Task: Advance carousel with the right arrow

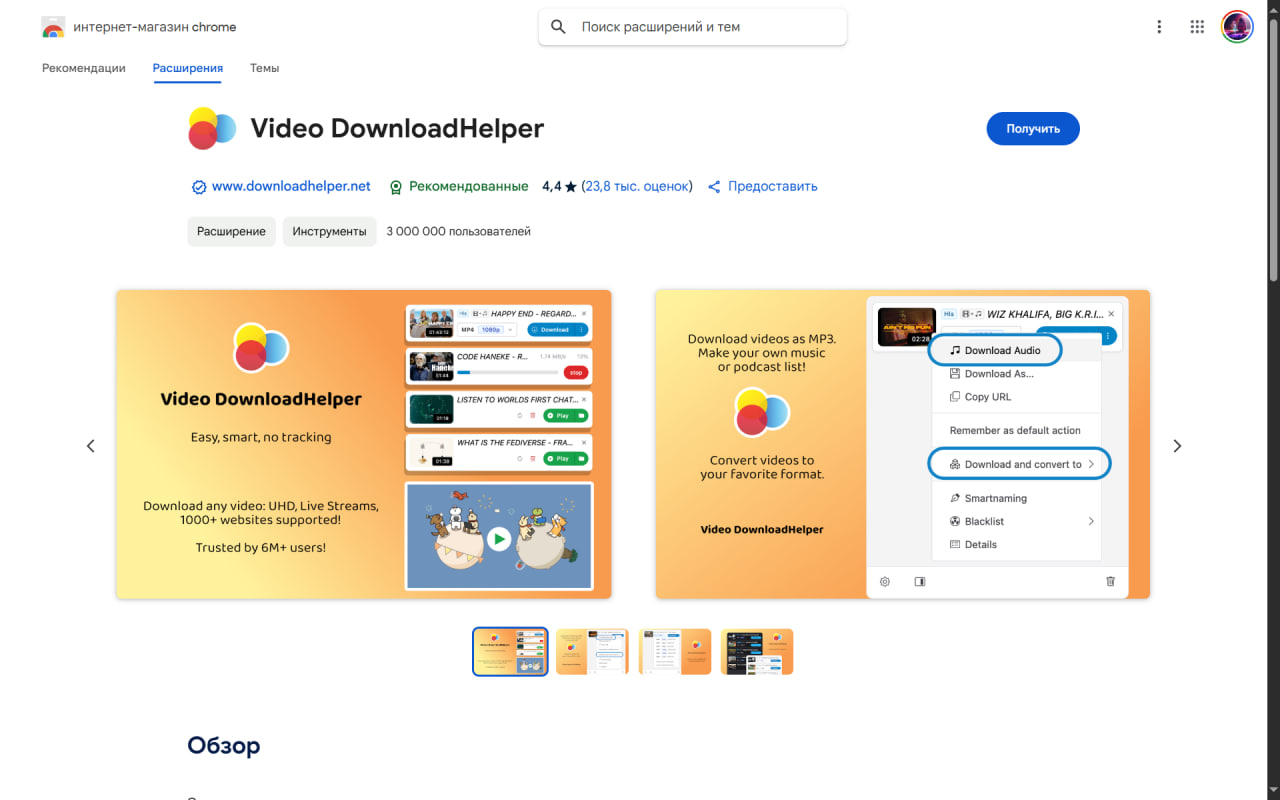Action: pyautogui.click(x=1177, y=446)
